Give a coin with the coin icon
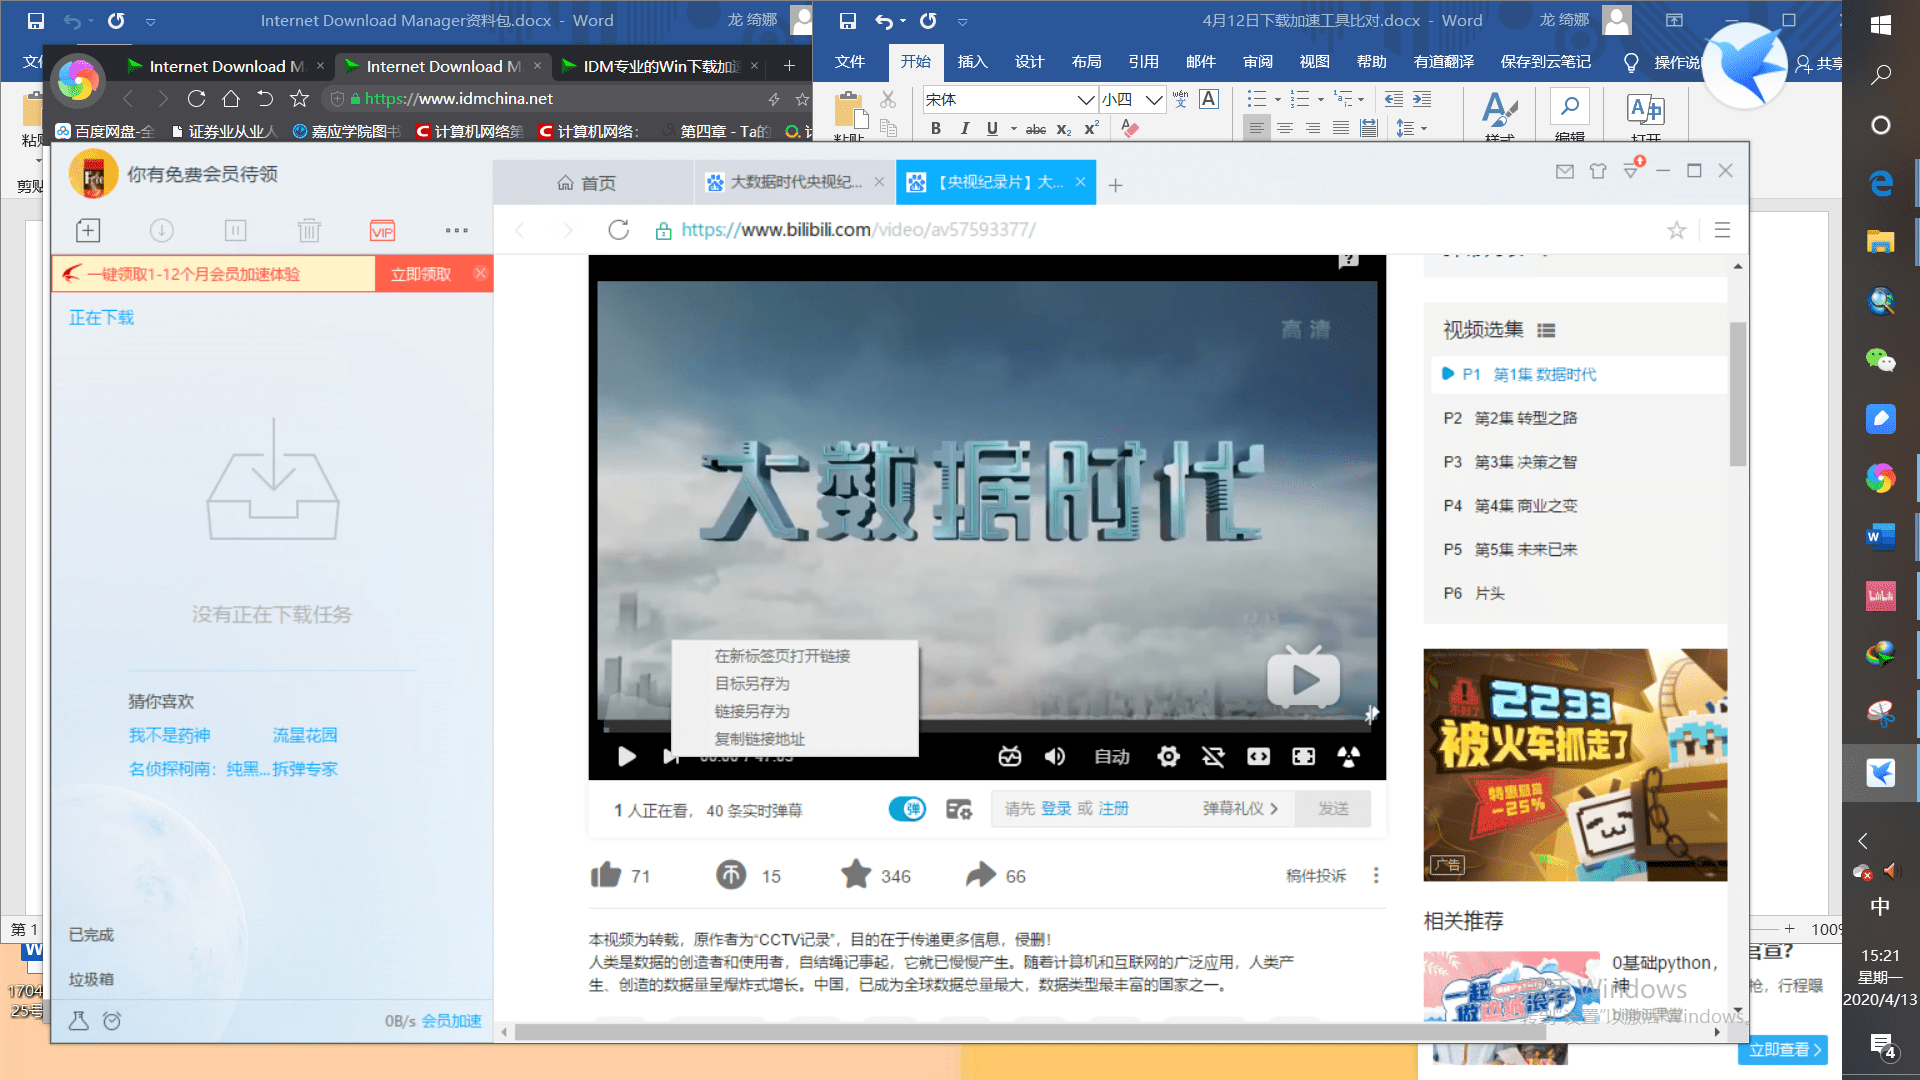 [731, 875]
